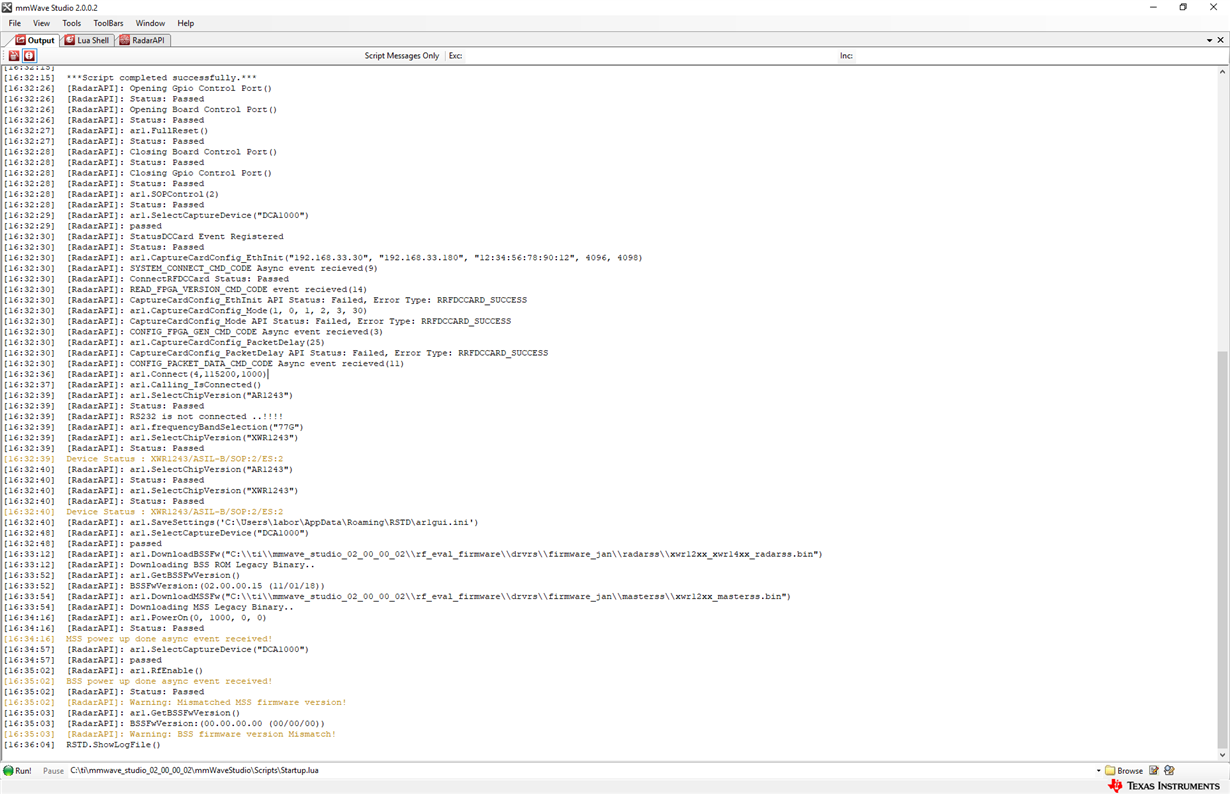Open the script path history dropdown

coord(1098,771)
